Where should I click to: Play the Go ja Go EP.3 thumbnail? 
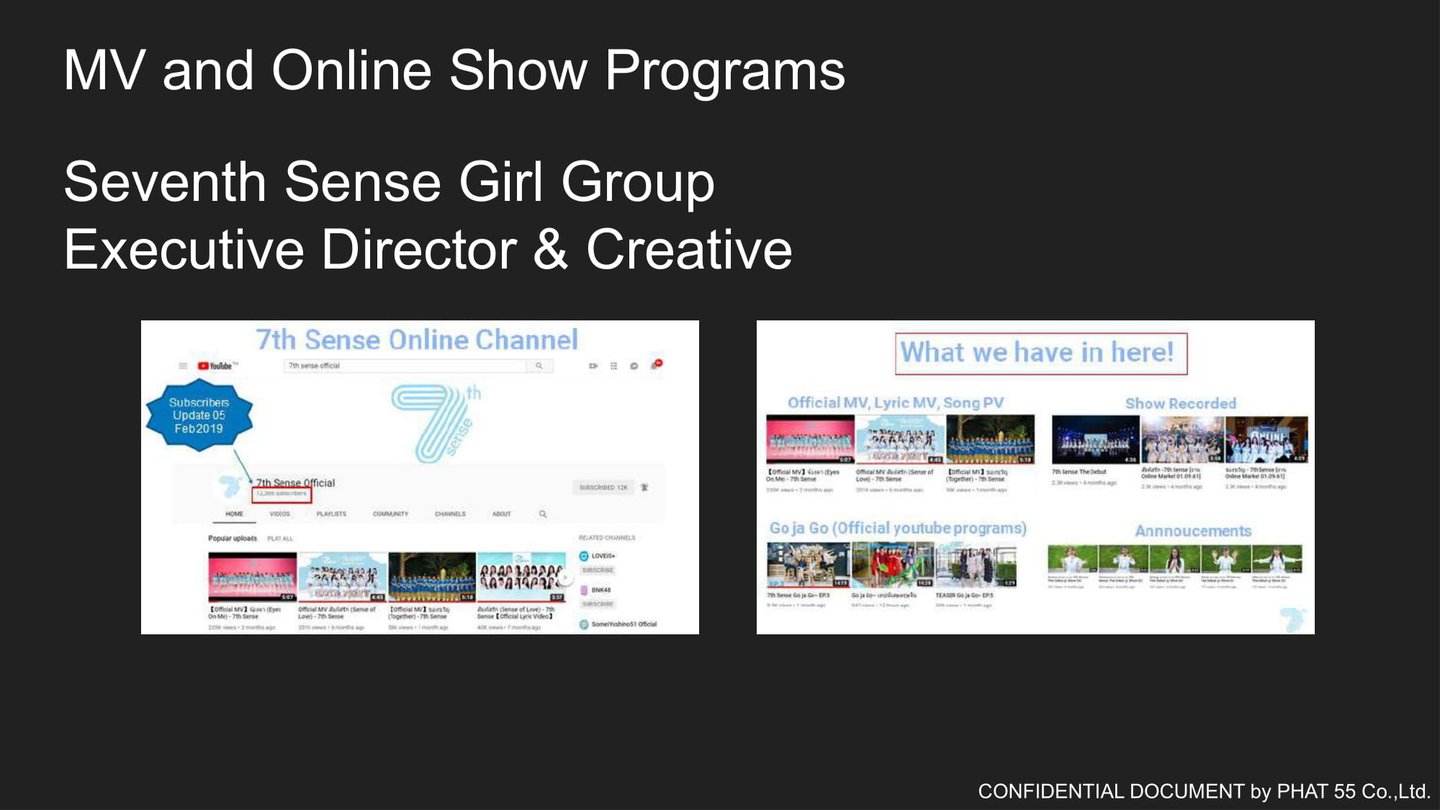(808, 565)
